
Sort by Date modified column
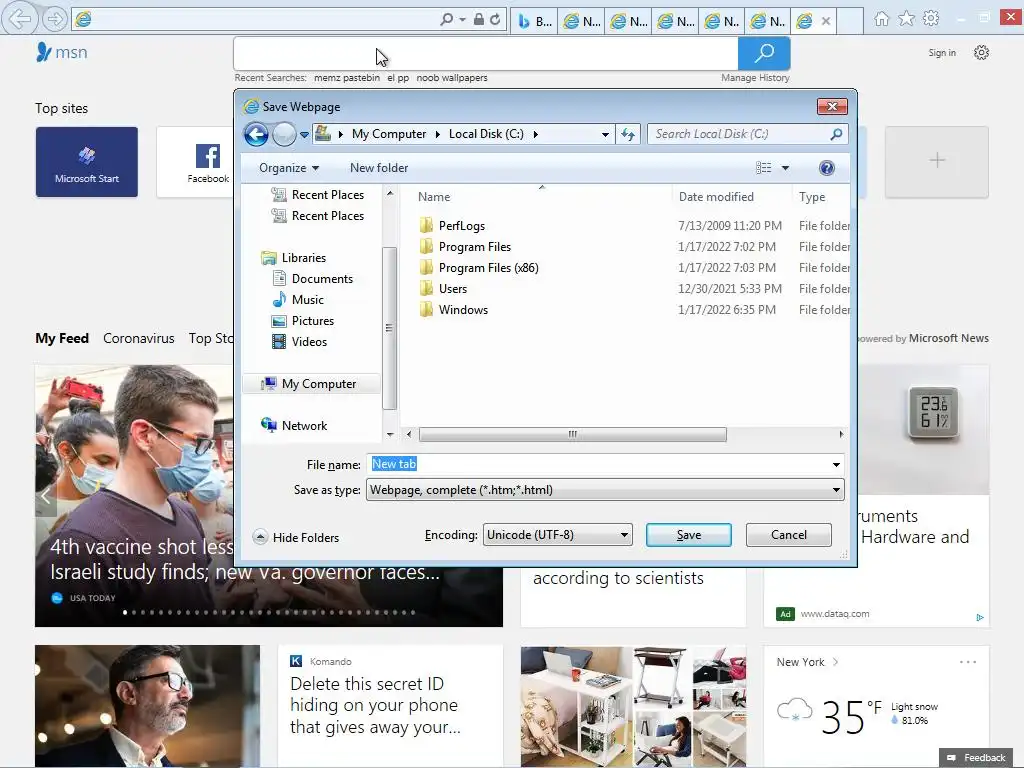click(716, 197)
